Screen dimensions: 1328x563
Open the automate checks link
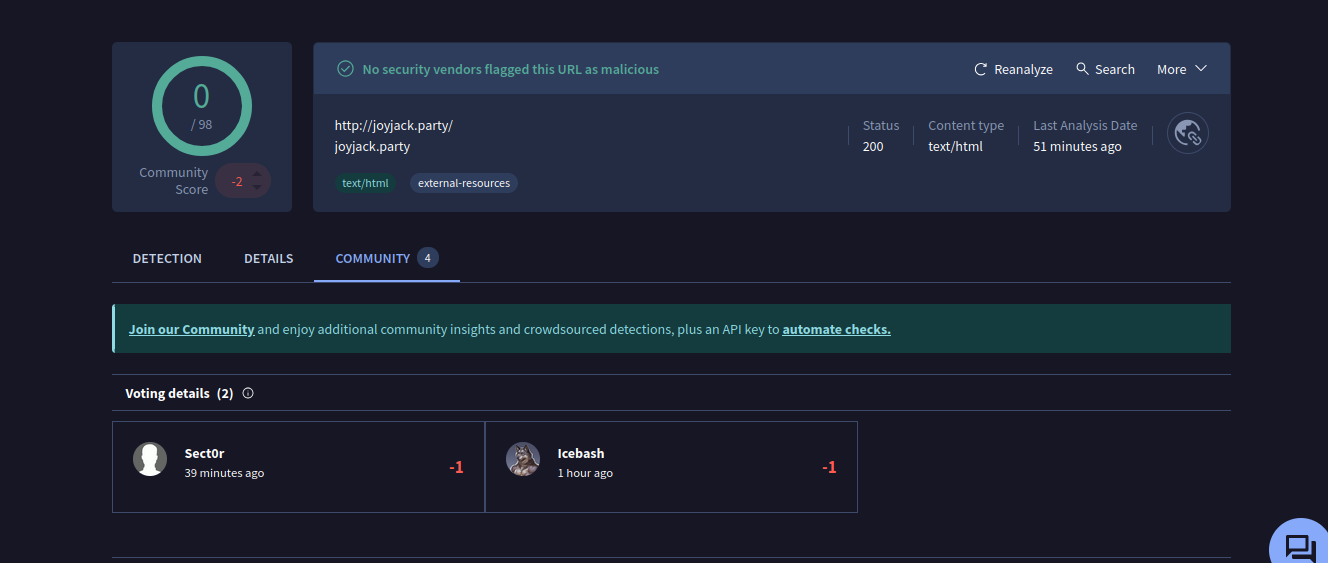(x=836, y=329)
